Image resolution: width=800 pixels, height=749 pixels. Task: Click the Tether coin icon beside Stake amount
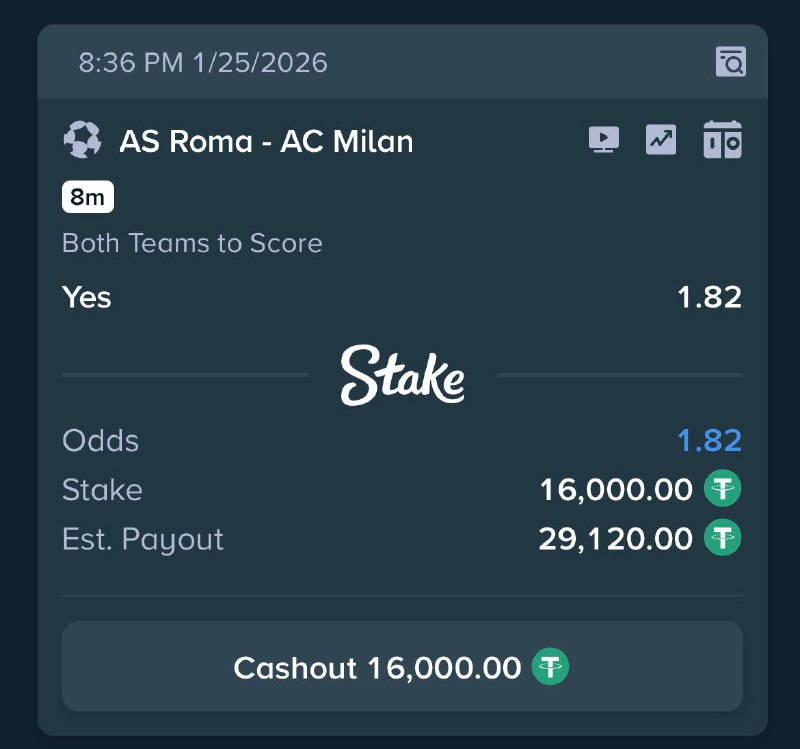[x=724, y=490]
